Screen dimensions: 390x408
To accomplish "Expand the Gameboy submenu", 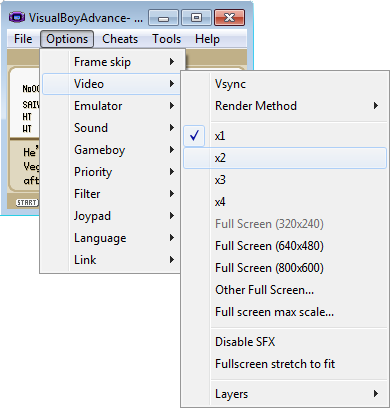I will click(x=112, y=150).
